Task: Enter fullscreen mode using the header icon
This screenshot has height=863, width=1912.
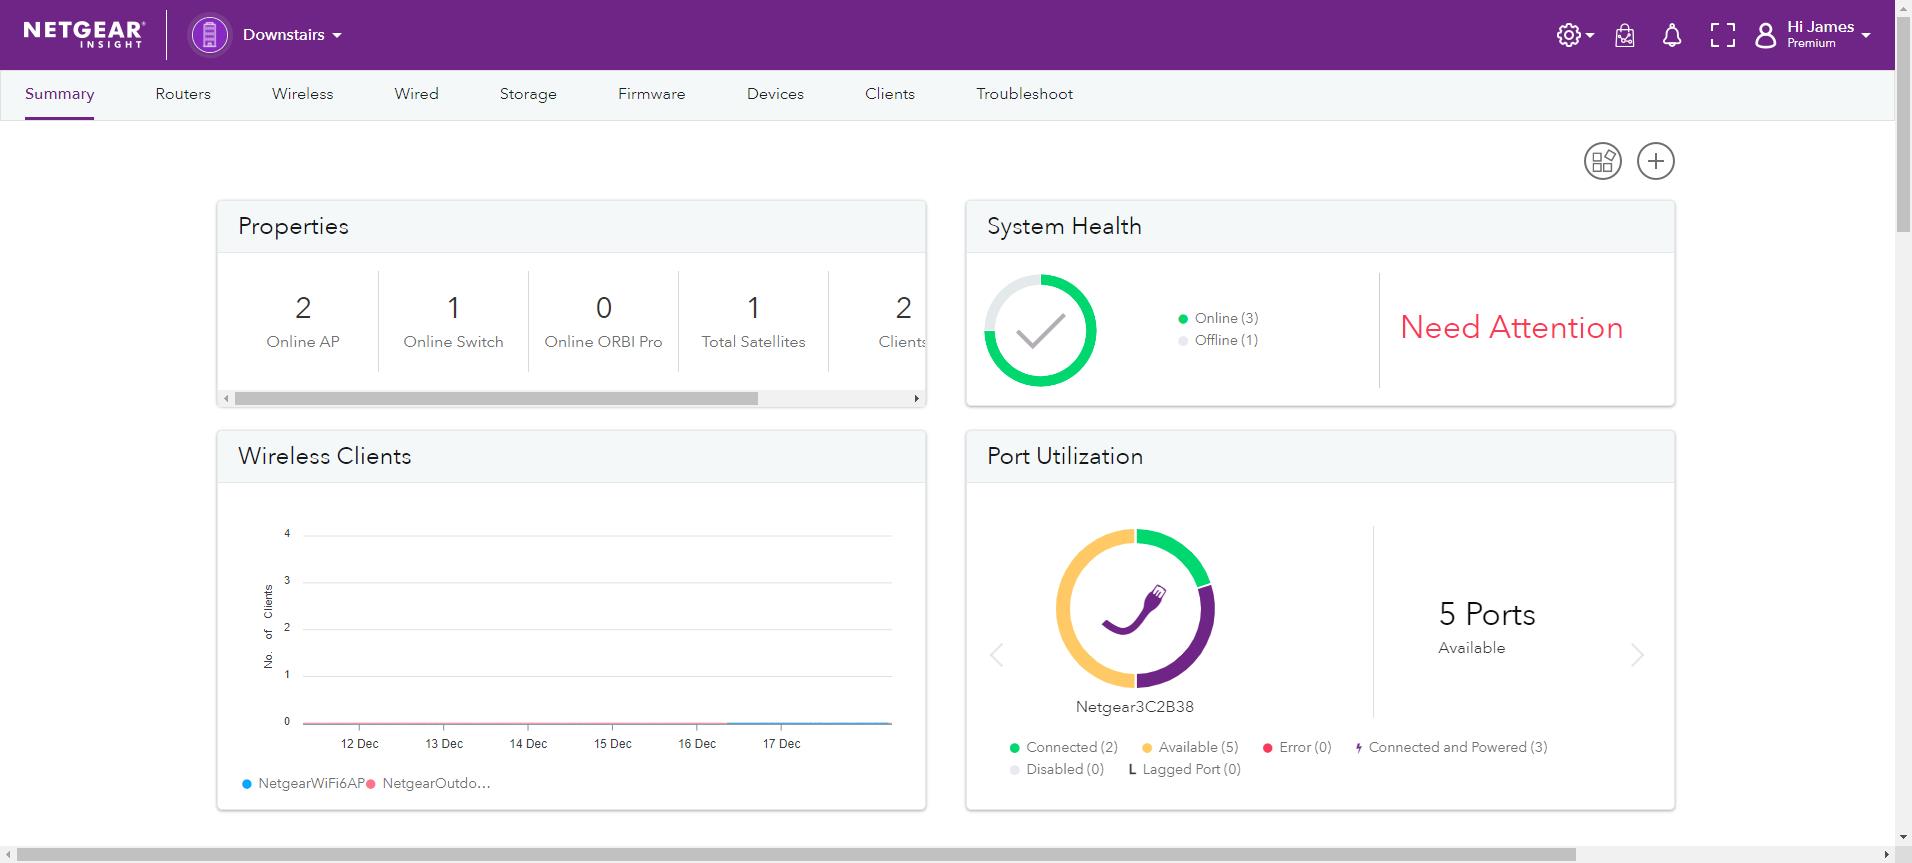Action: pos(1722,36)
